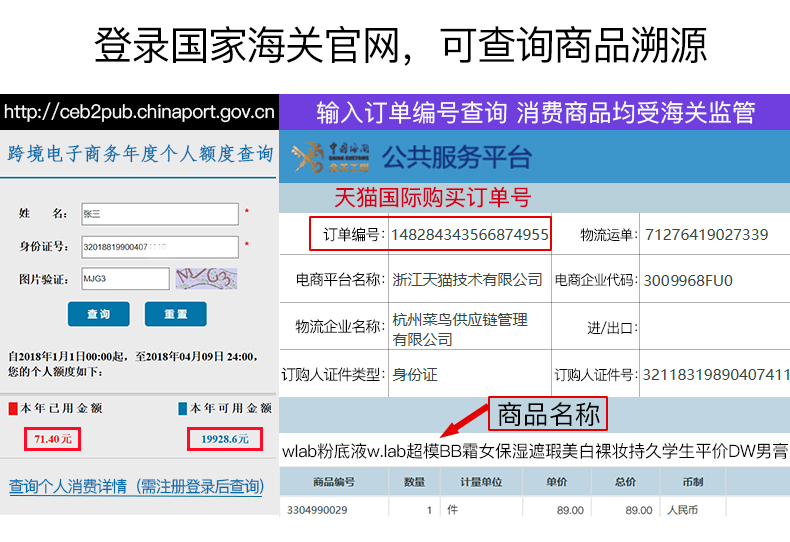Click the 图片验证 captcha input field
Image resolution: width=790 pixels, height=542 pixels.
tap(125, 279)
